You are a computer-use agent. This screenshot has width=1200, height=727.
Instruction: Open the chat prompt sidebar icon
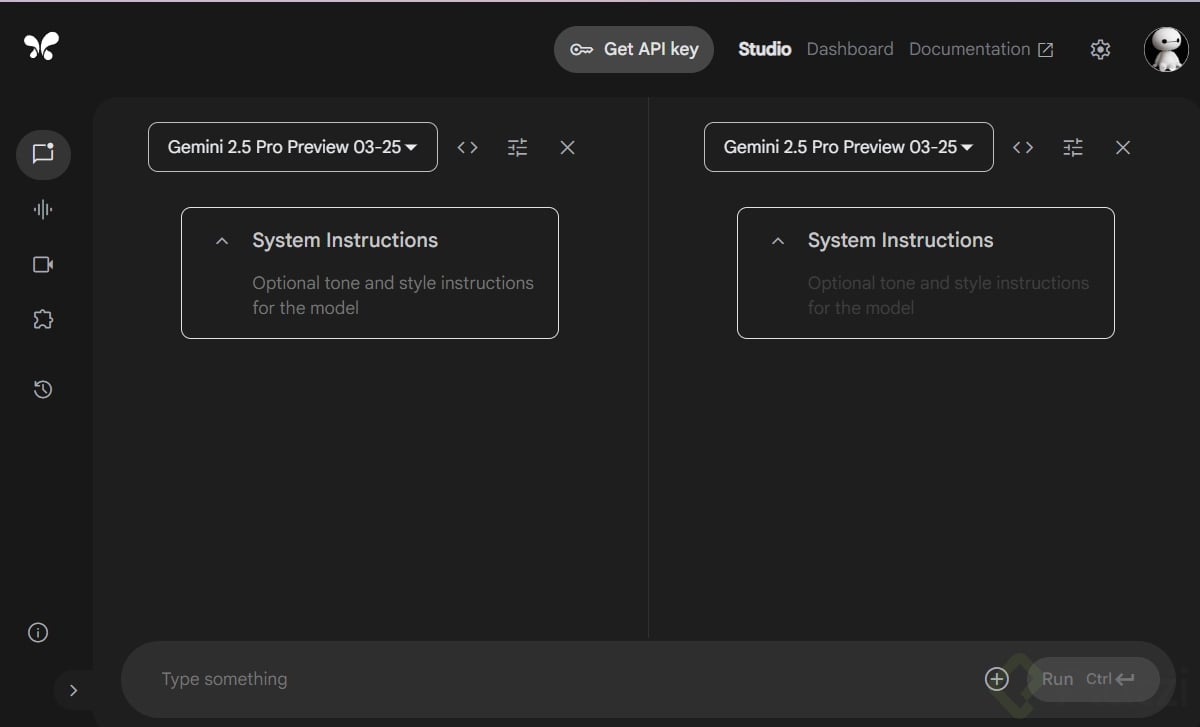43,154
